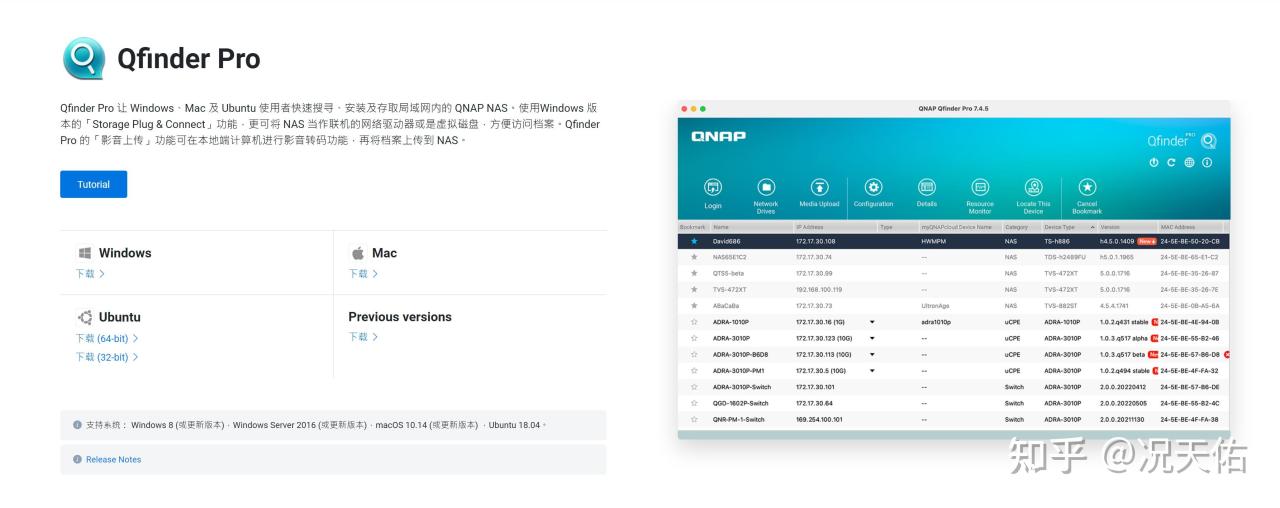The image size is (1280, 508).
Task: Expand IP dropdown for 172.17.30.16 (1G)
Action: pyautogui.click(x=872, y=322)
